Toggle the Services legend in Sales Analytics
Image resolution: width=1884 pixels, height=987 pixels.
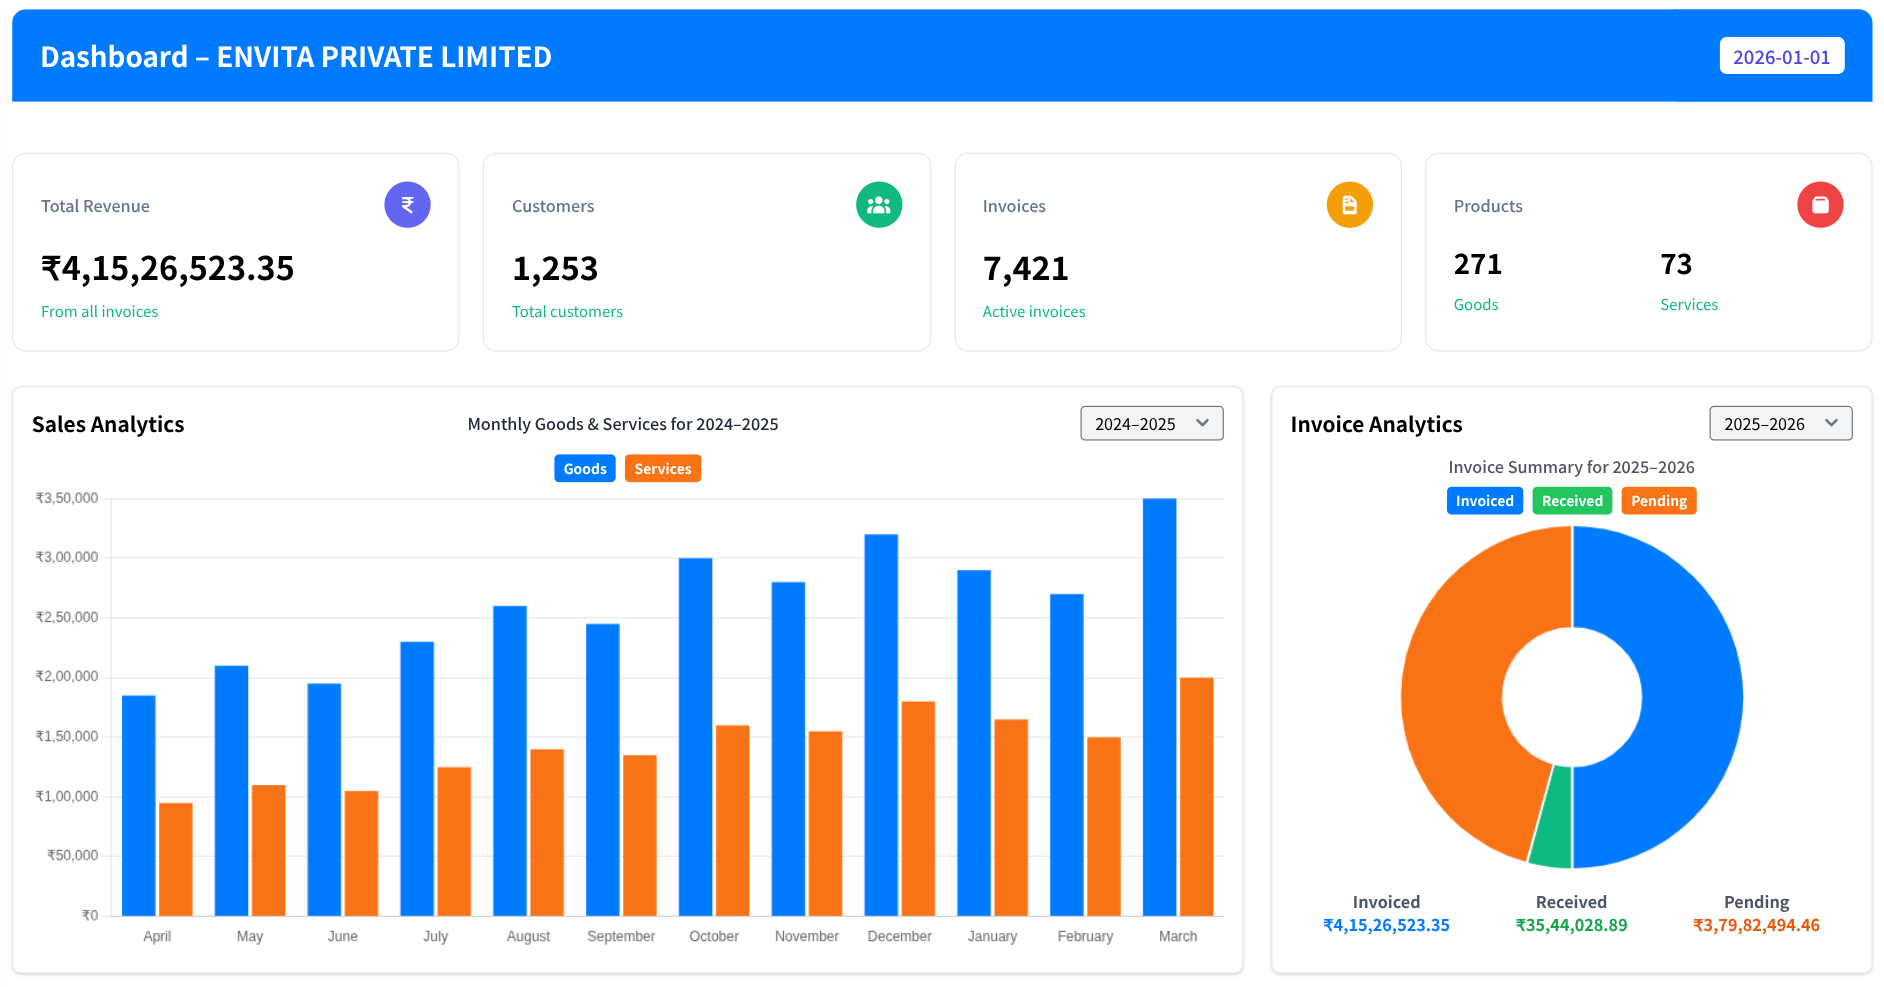pos(663,469)
